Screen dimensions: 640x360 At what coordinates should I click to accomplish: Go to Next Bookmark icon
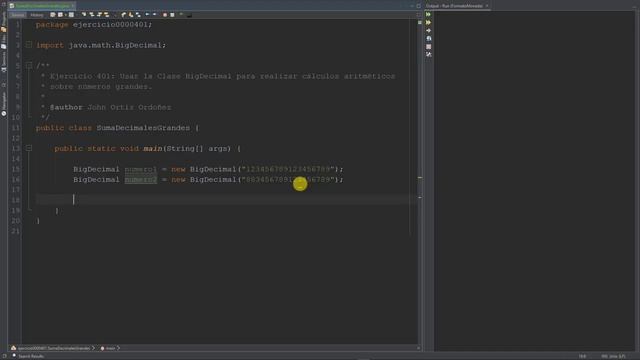(131, 15)
